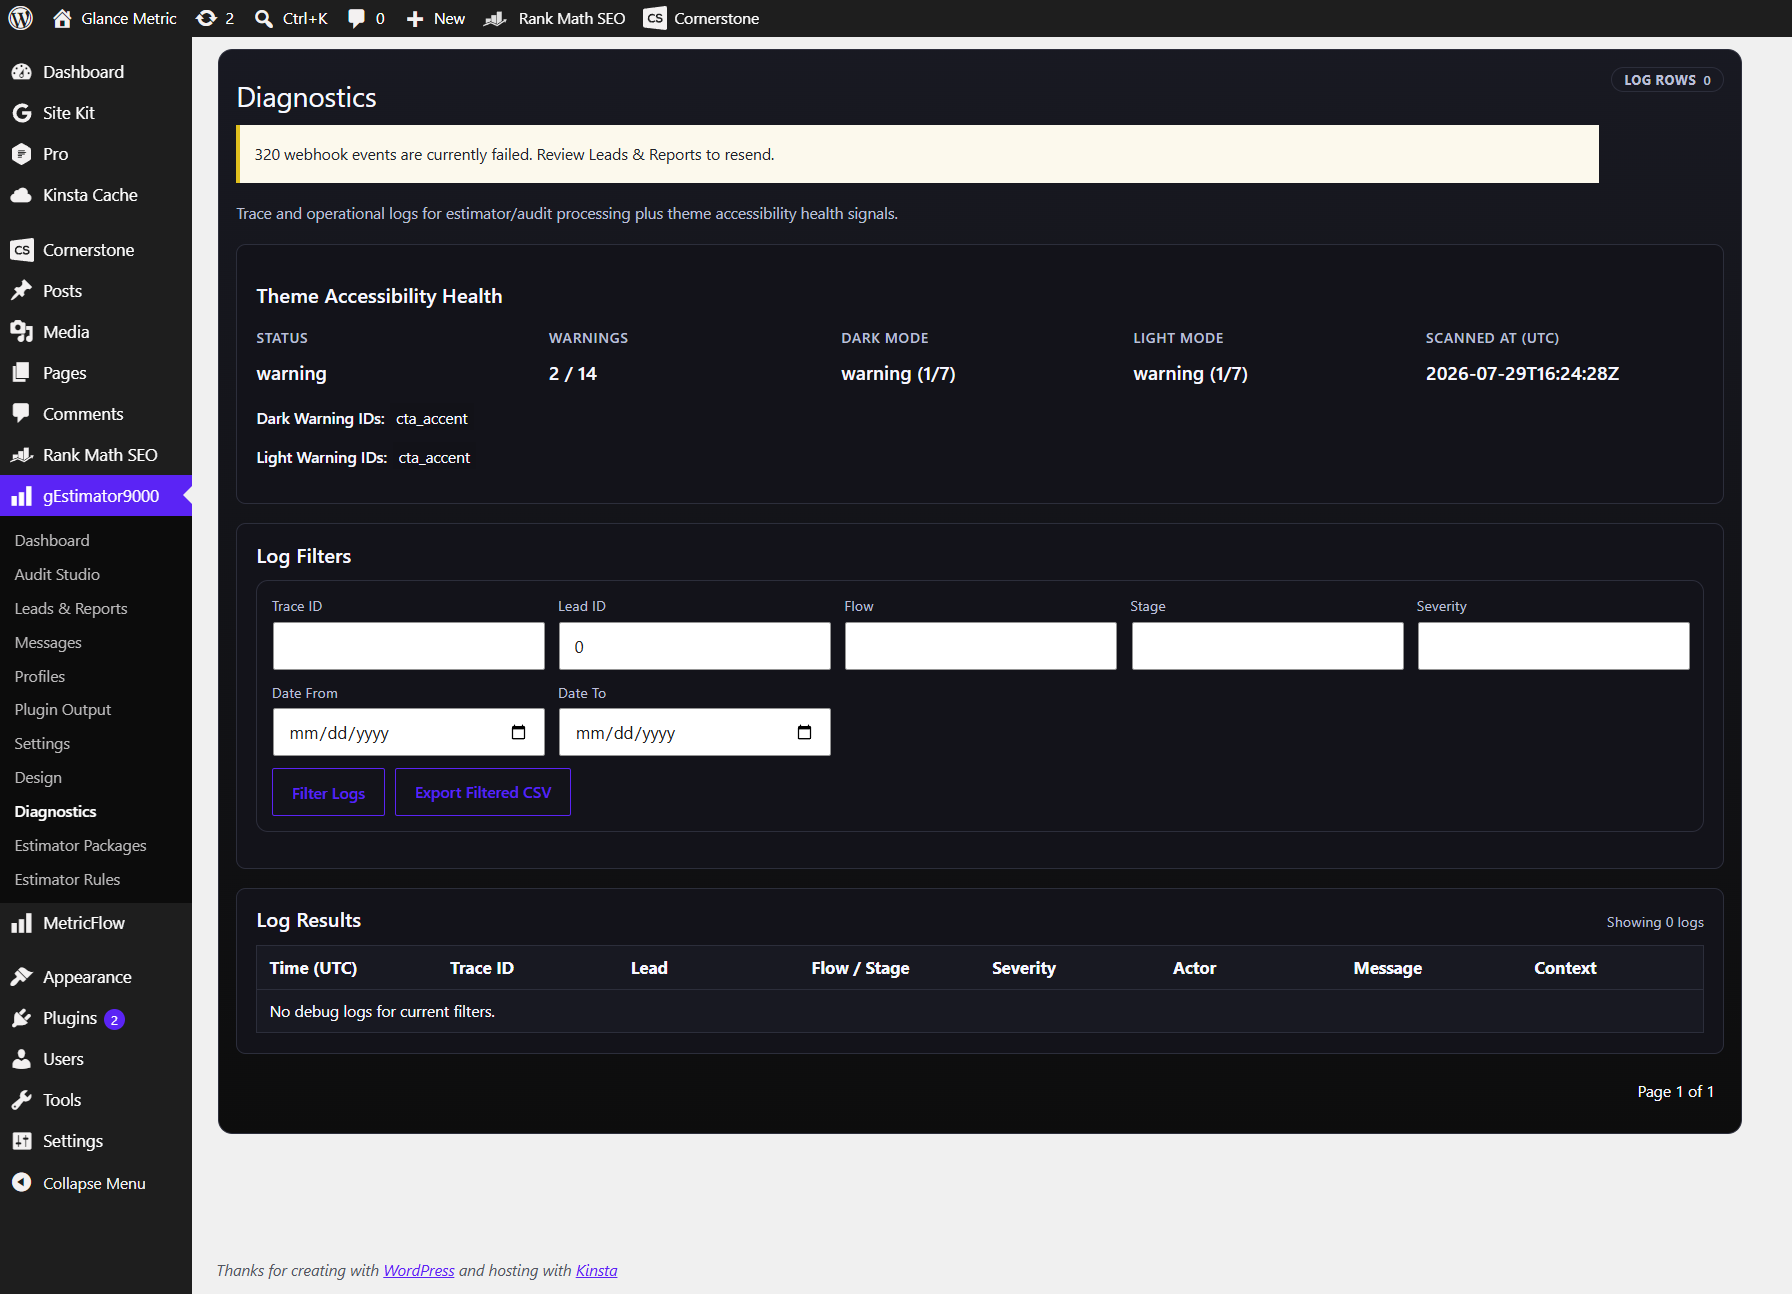Click the WordPress logo icon

20,18
